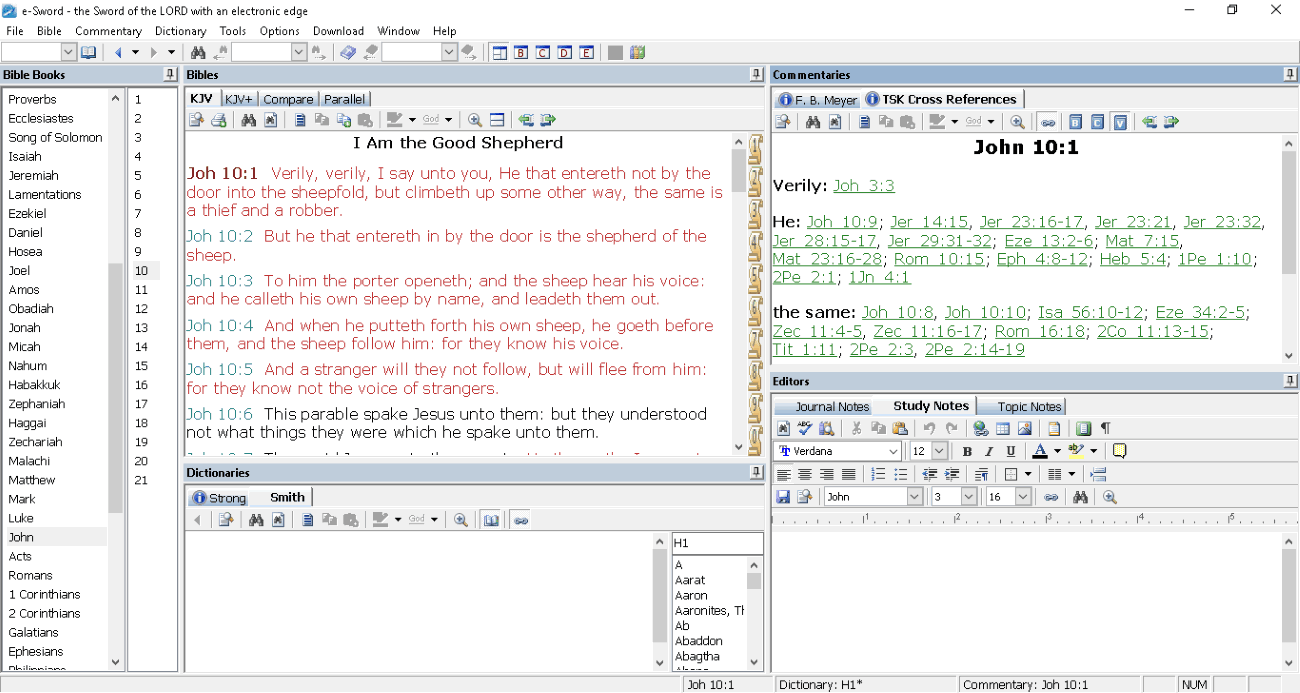The width and height of the screenshot is (1300, 693).
Task: Open dictionary book icon in Dictionaries toolbar
Action: 491,520
